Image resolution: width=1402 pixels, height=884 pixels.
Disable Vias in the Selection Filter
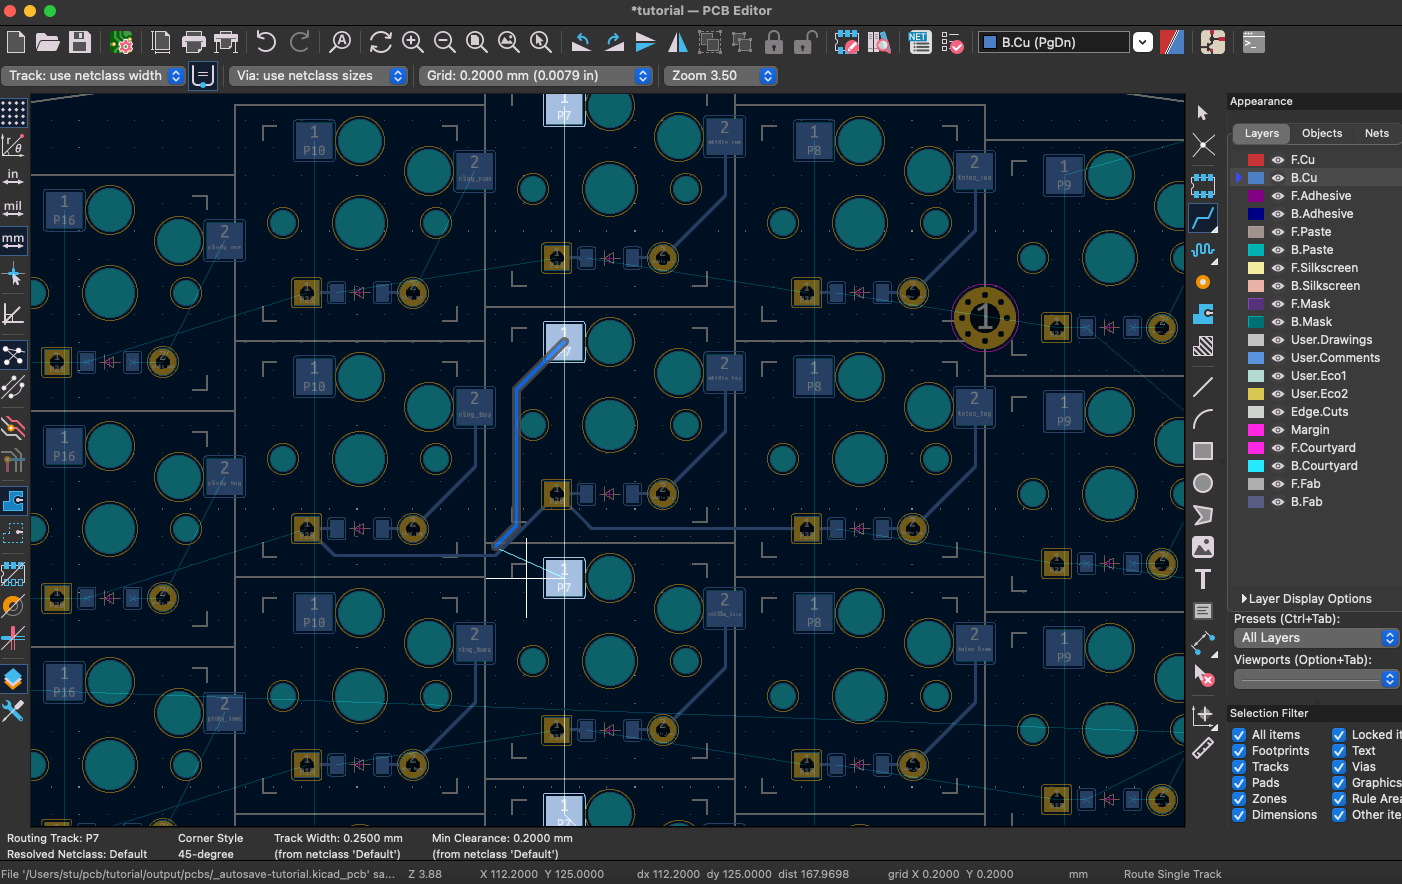click(1338, 766)
